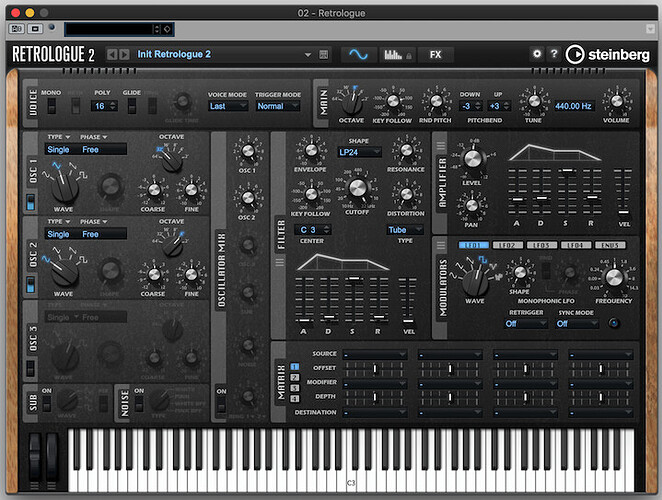Load the previous preset with the left arrow
This screenshot has width=662, height=500.
pyautogui.click(x=112, y=54)
